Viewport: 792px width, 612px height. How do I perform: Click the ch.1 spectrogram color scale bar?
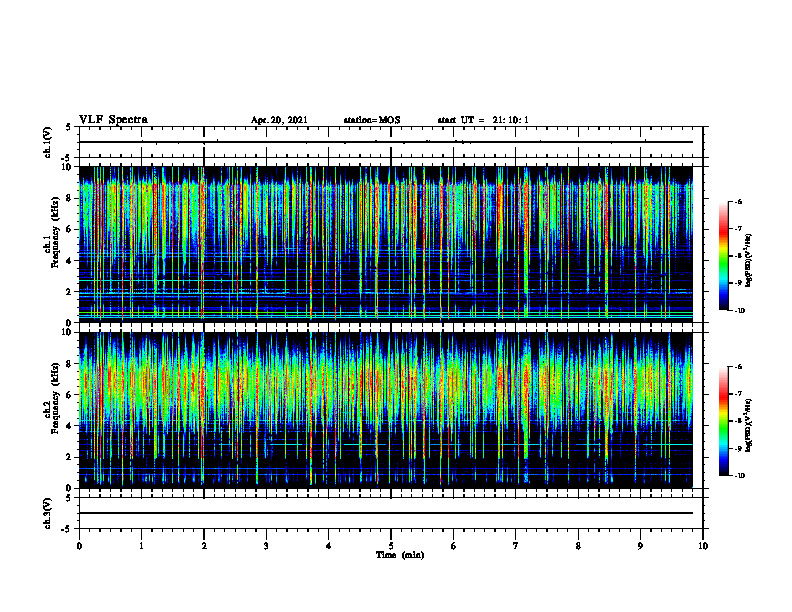[x=724, y=256]
